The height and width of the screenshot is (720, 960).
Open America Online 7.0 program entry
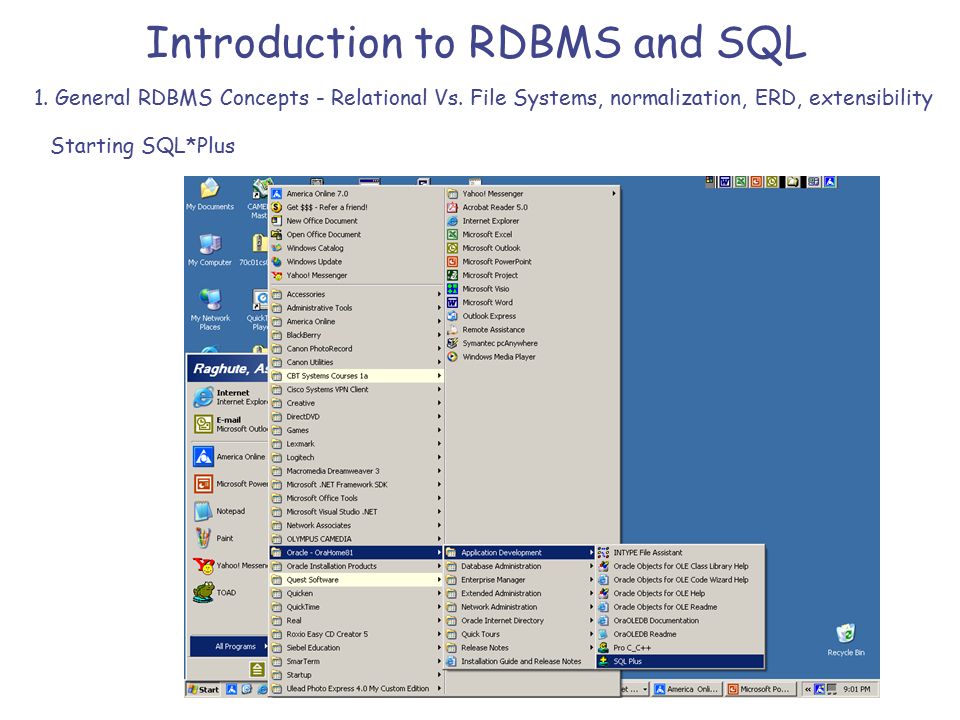356,193
